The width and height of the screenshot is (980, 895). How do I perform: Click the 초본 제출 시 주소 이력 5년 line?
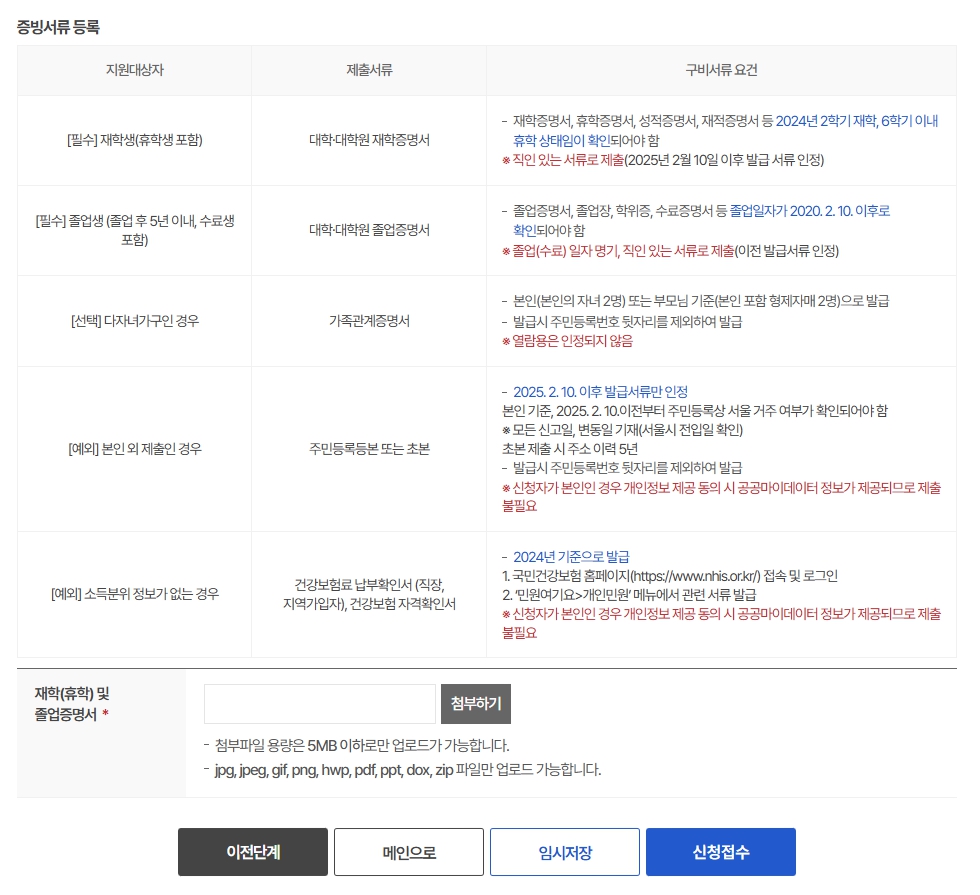point(570,449)
